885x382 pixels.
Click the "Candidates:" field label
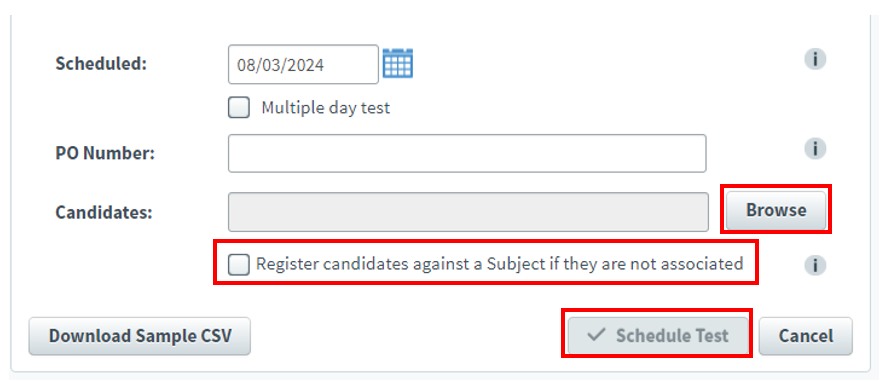[x=104, y=212]
